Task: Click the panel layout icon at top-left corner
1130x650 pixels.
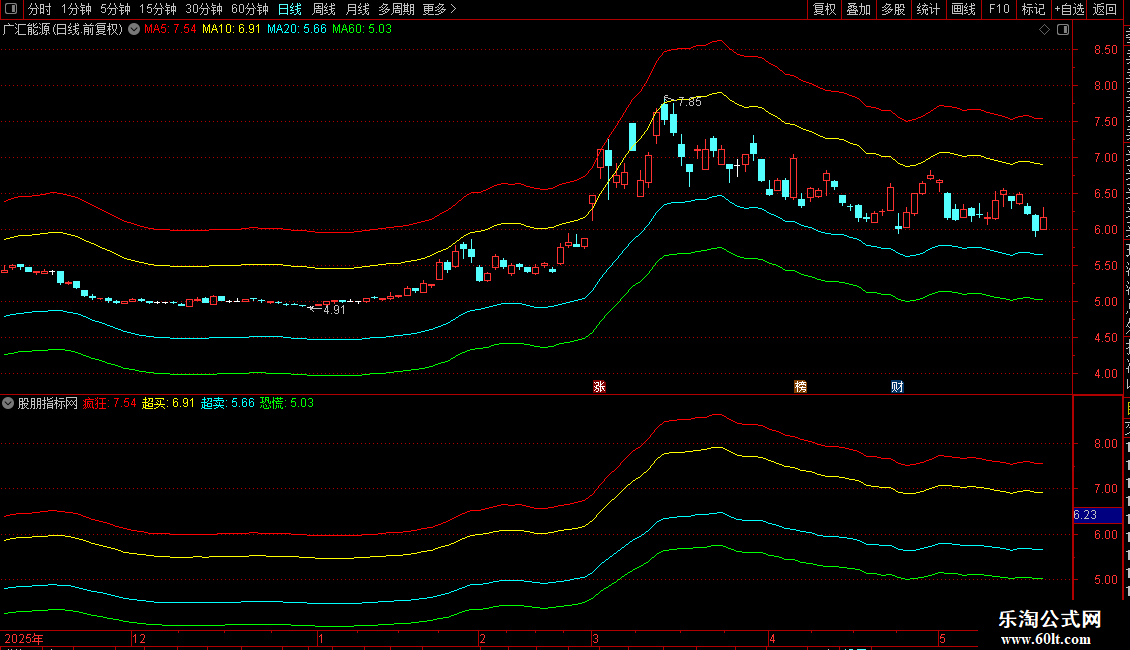Action: coord(11,9)
